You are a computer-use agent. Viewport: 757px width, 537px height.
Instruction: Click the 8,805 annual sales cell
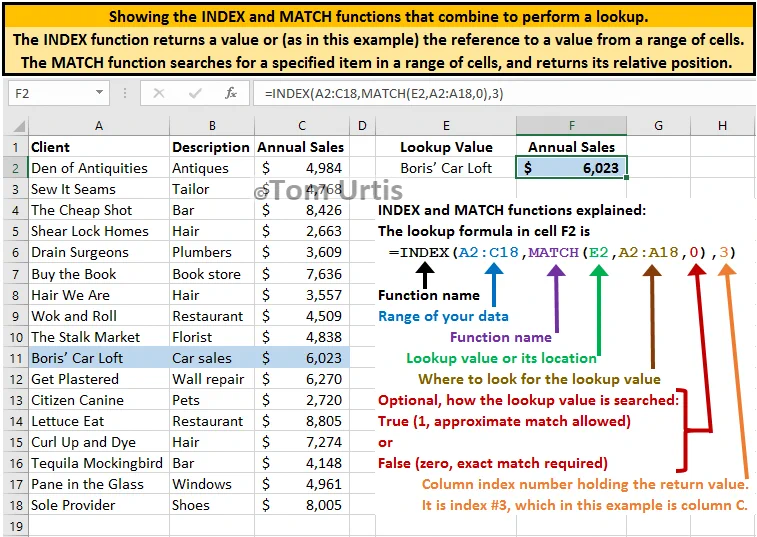302,421
